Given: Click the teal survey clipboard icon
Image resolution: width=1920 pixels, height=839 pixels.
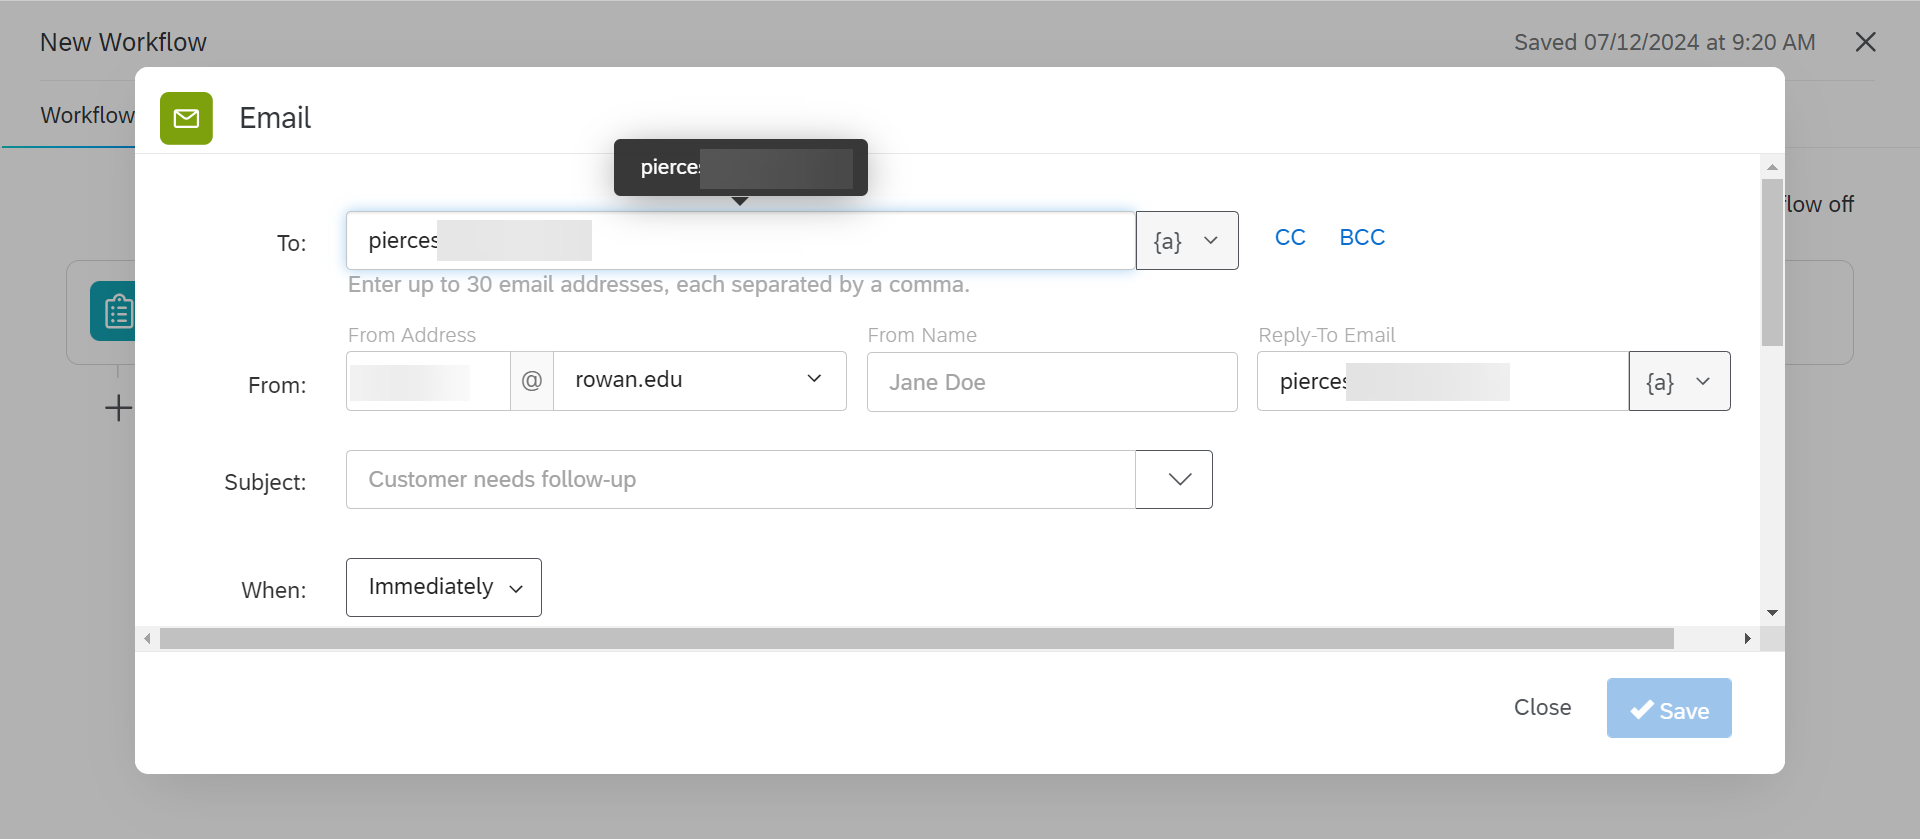Looking at the screenshot, I should click(115, 311).
